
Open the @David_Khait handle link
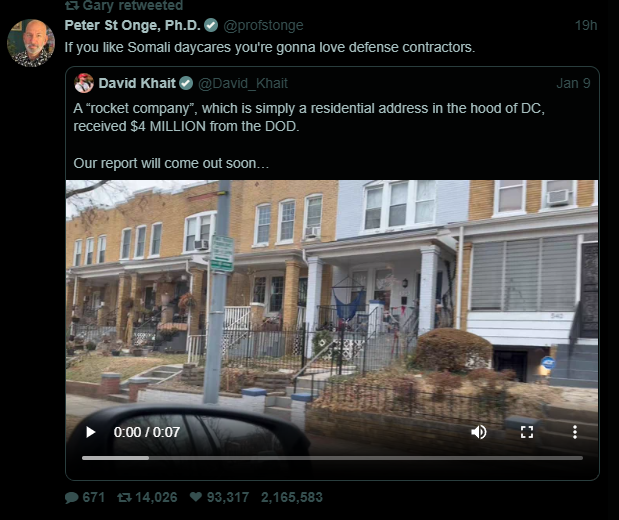tap(243, 83)
